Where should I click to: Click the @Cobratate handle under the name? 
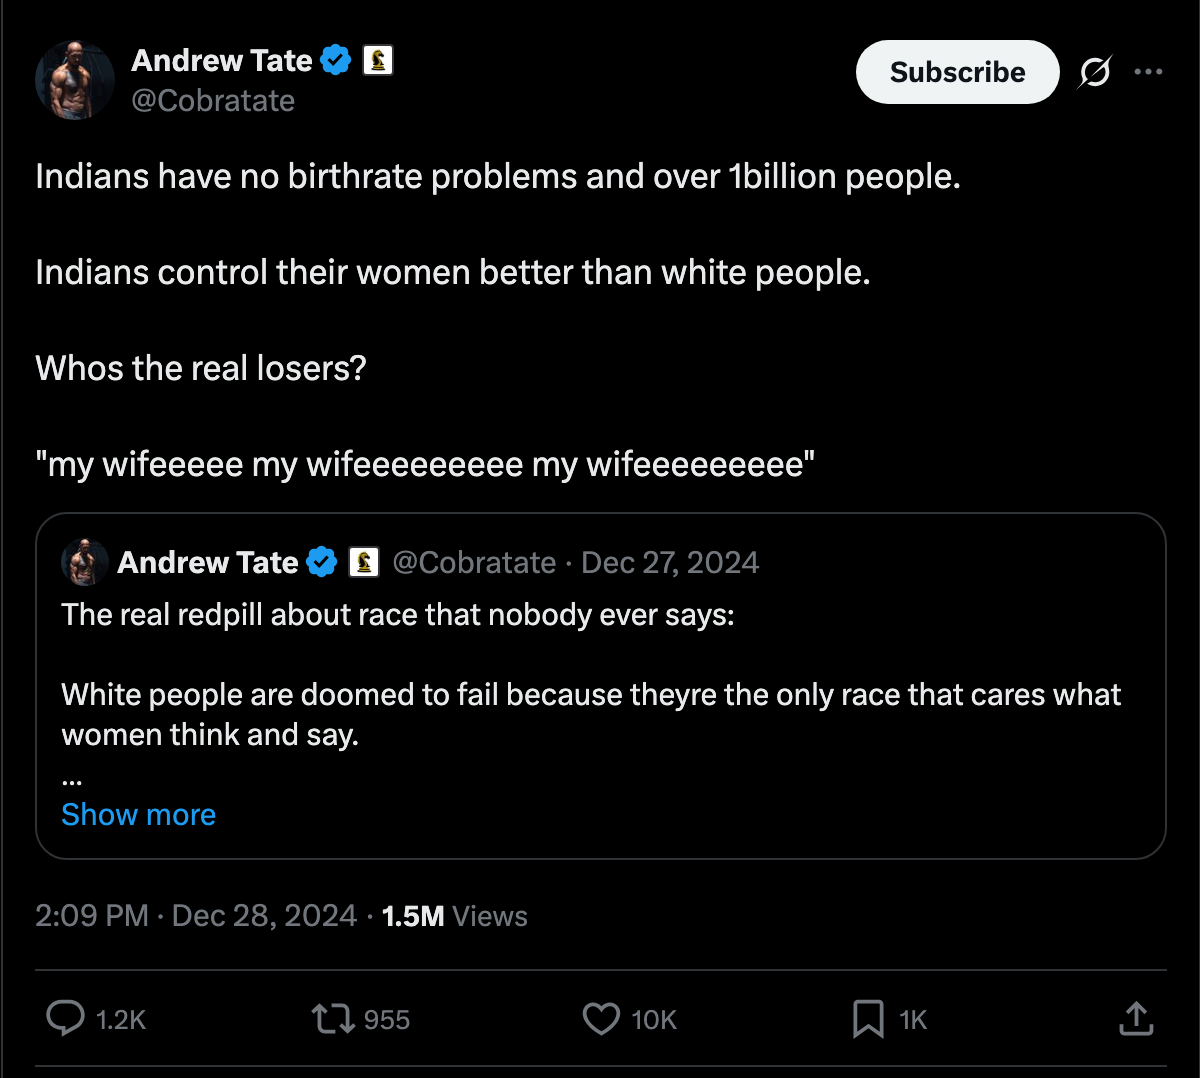[213, 100]
